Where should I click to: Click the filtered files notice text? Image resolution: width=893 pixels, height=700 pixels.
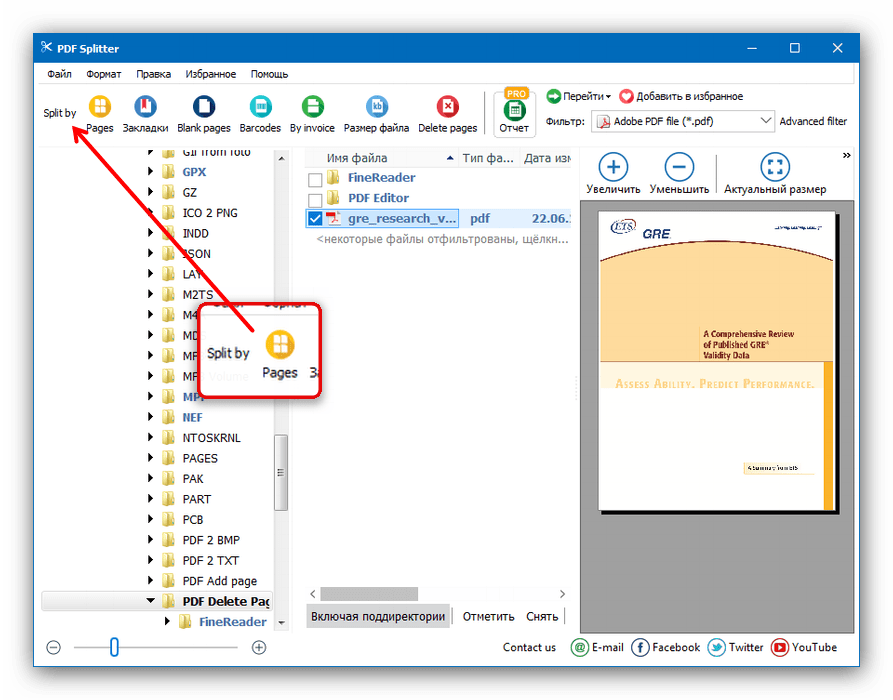pos(442,239)
